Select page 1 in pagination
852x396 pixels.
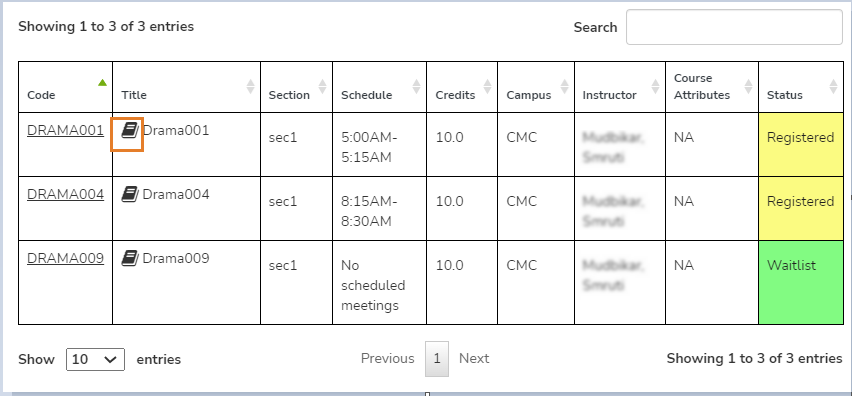pyautogui.click(x=437, y=359)
